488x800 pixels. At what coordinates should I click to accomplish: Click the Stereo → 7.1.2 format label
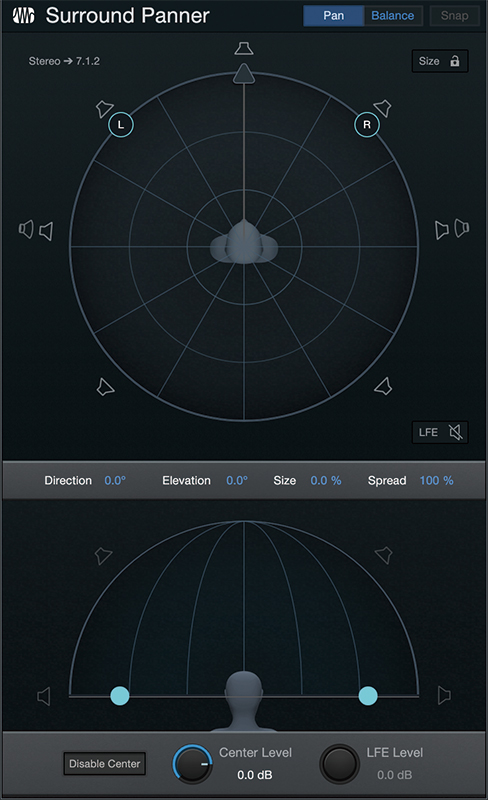(x=64, y=61)
